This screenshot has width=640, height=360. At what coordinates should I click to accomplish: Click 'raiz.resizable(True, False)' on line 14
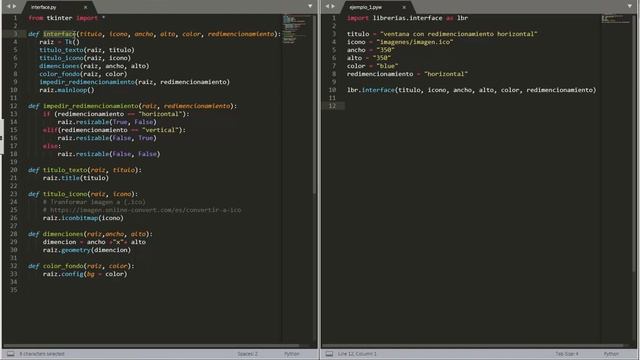[x=107, y=122]
